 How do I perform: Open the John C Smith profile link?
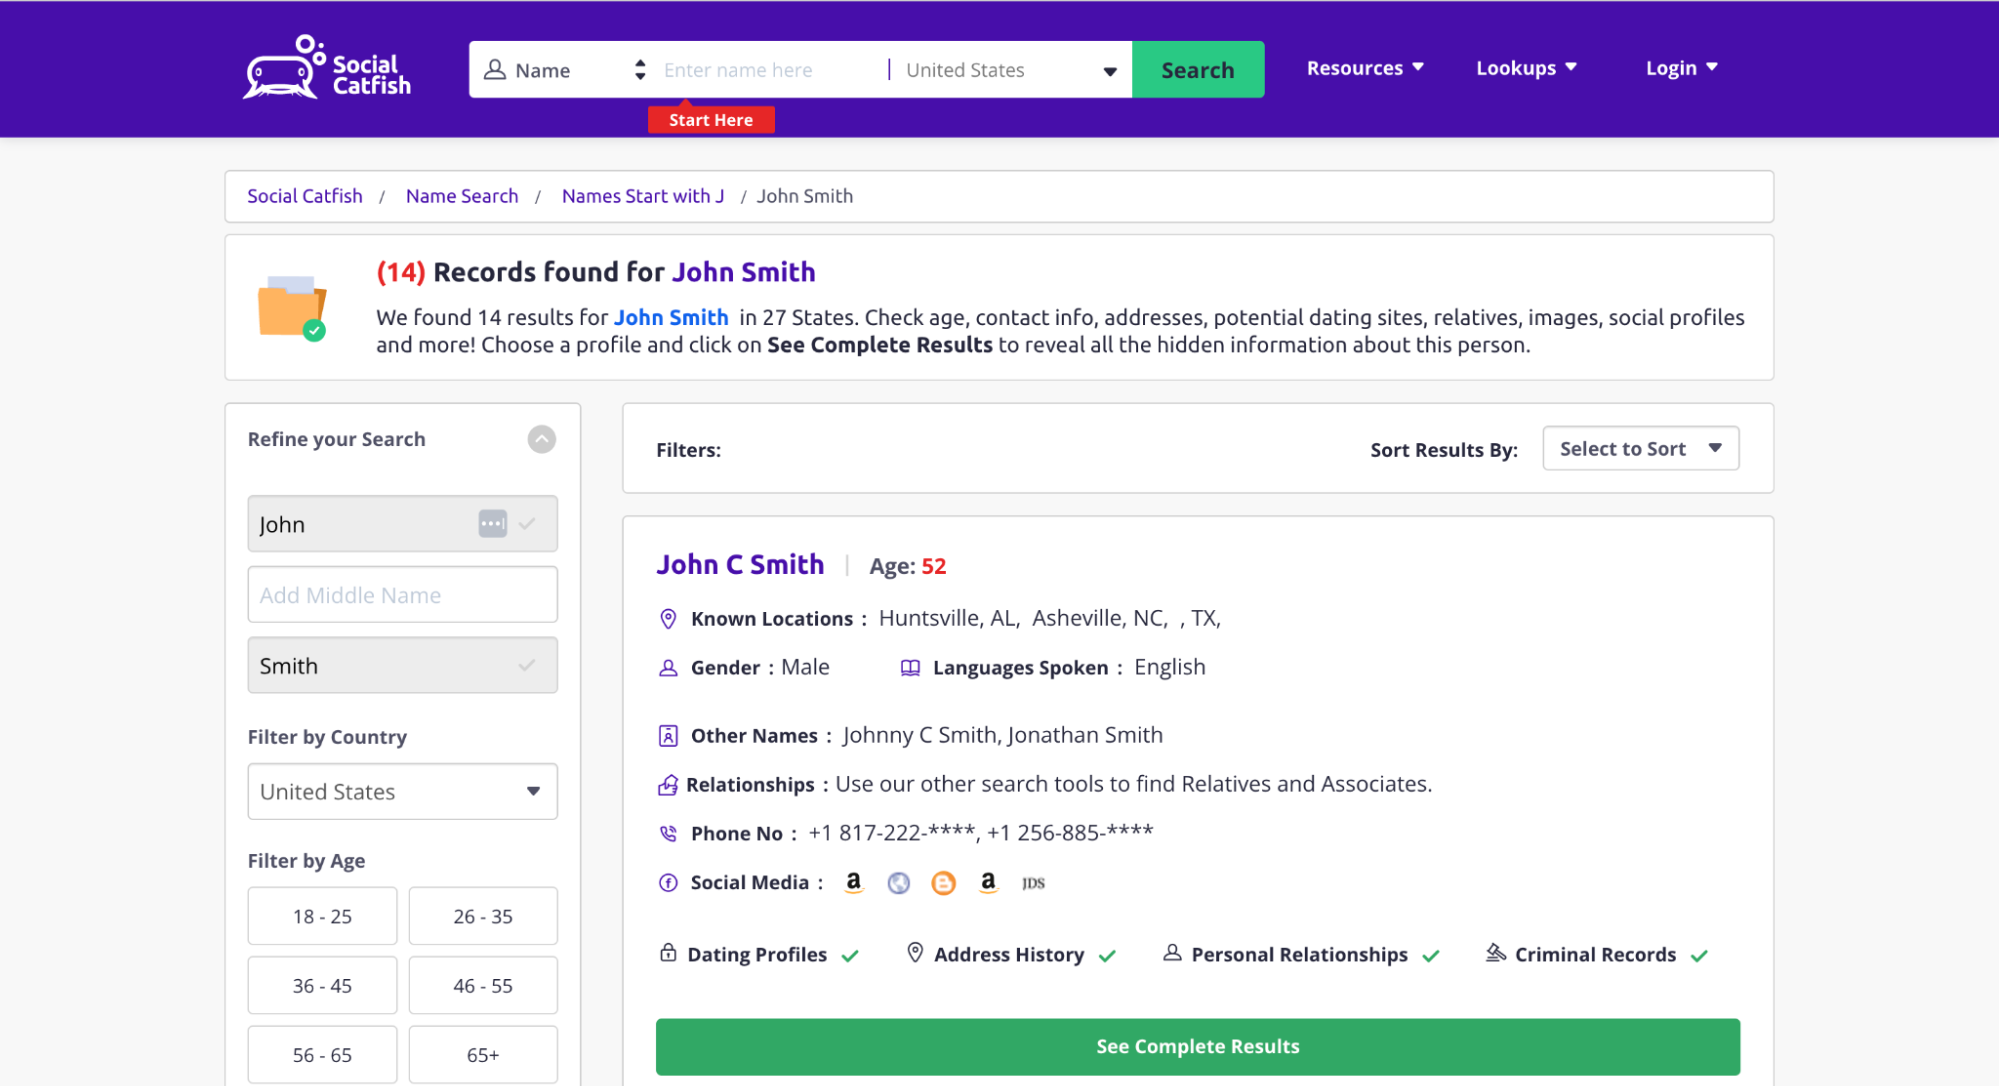(740, 565)
